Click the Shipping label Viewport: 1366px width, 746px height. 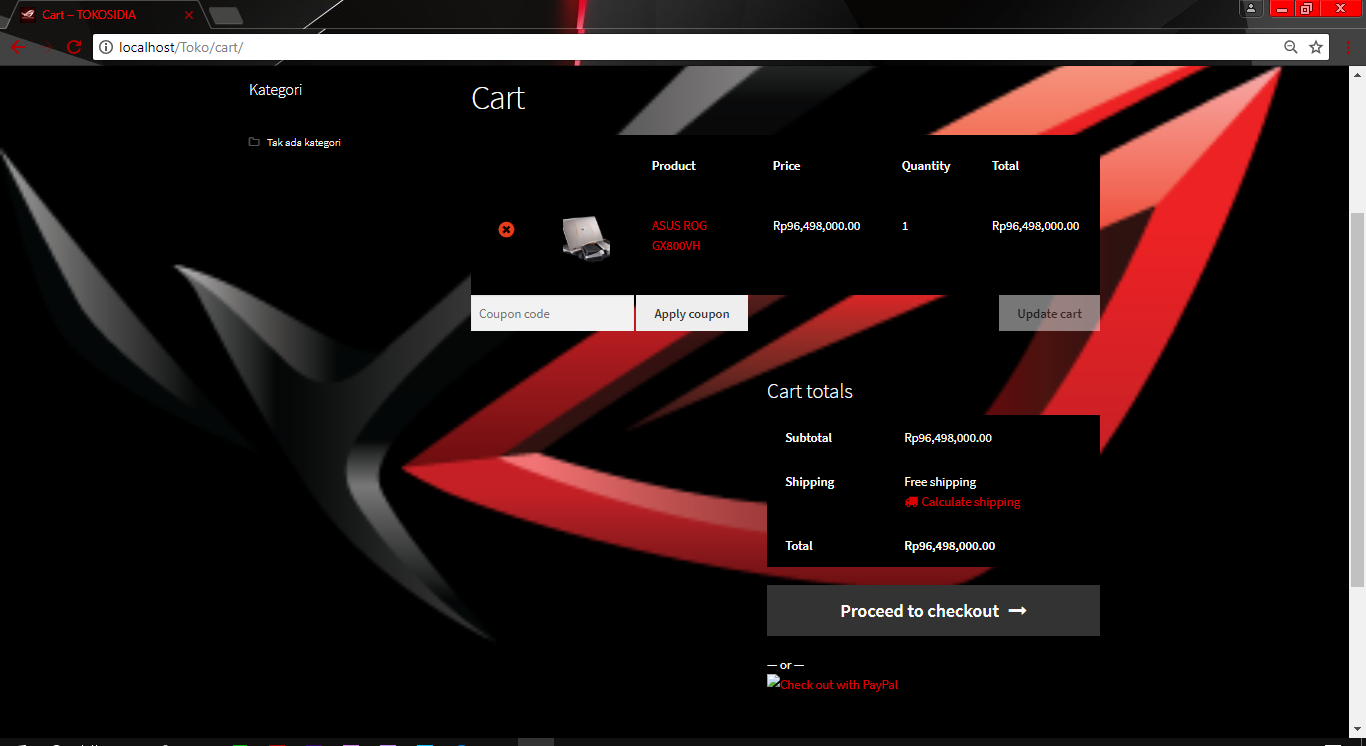pos(809,482)
